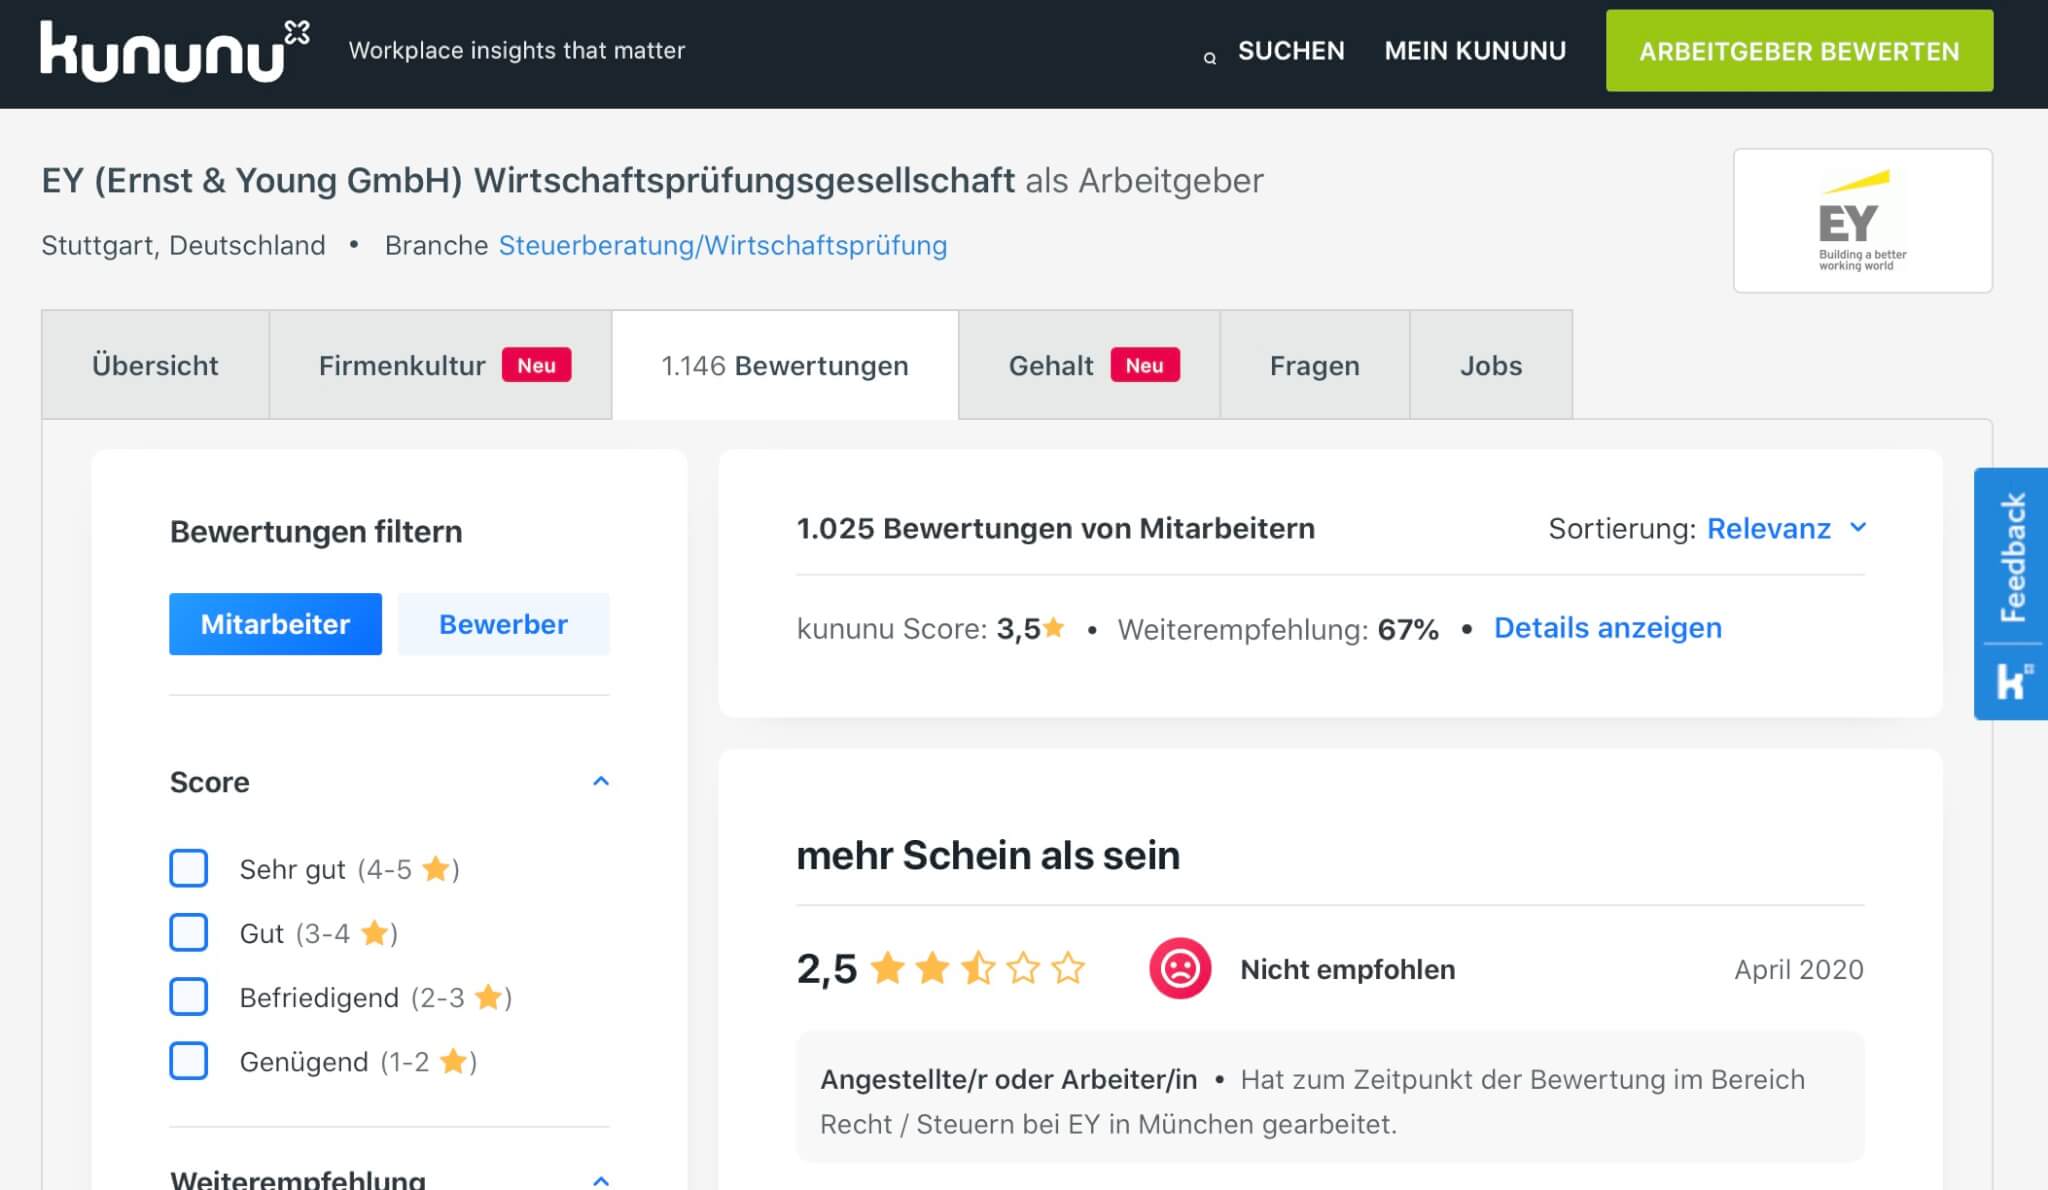Open the review titled mehr Schein als sein

pos(988,855)
